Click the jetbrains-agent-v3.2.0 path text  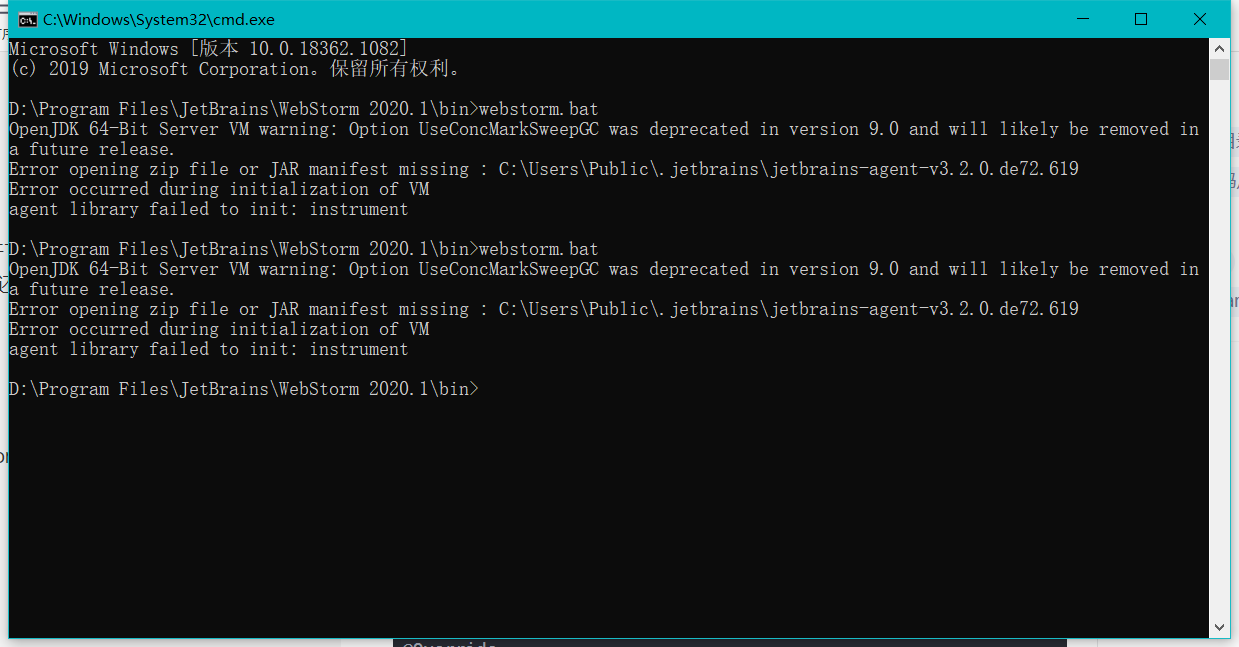(x=950, y=168)
